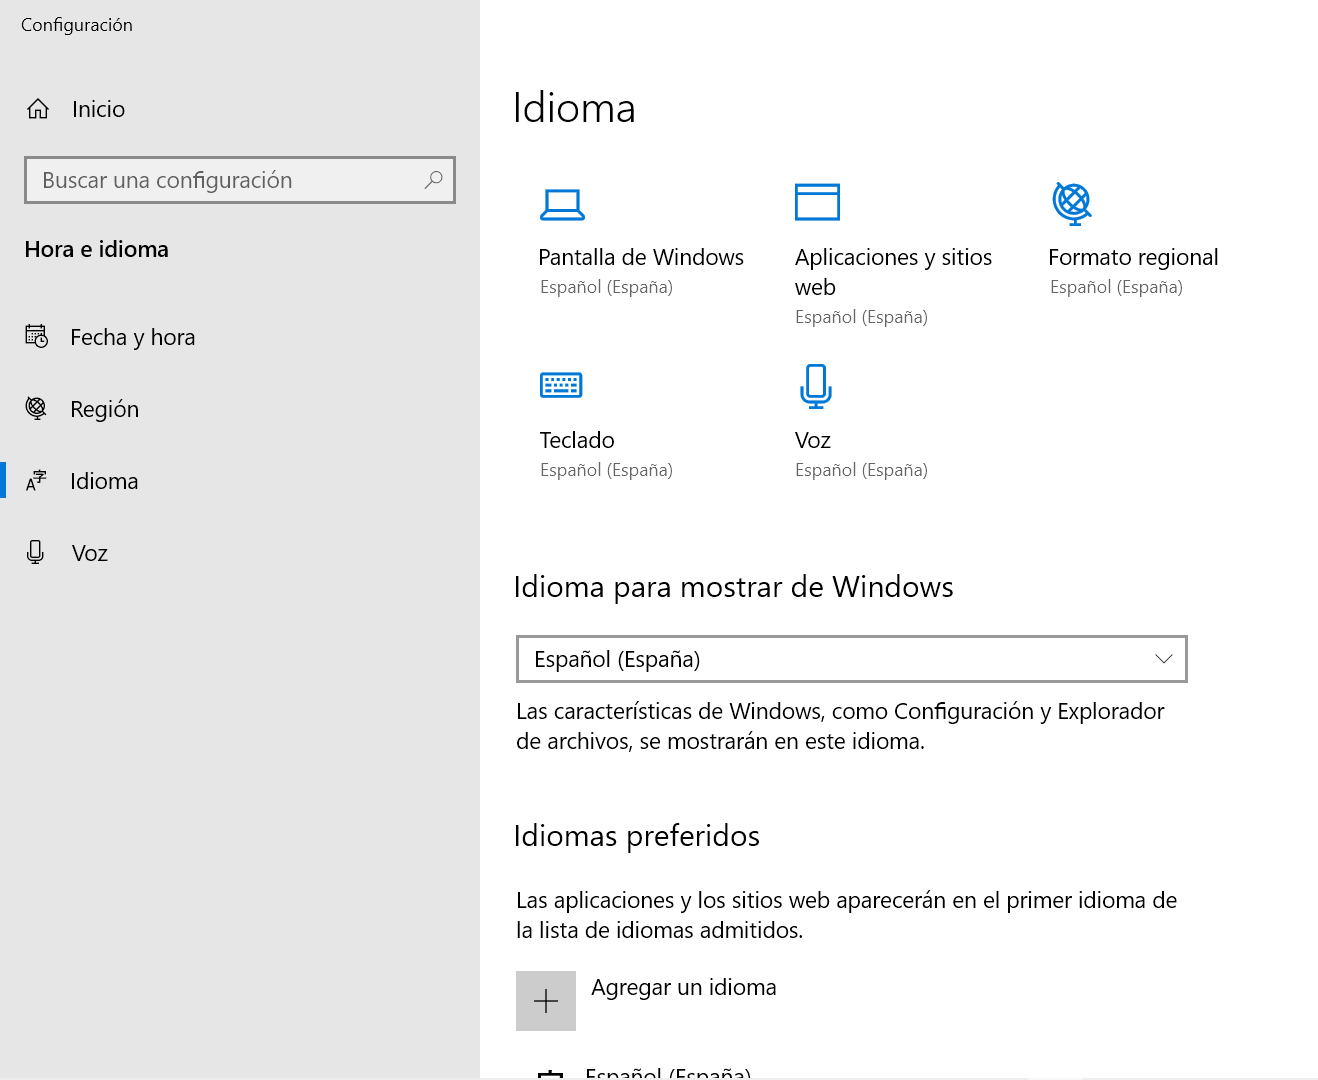This screenshot has width=1318, height=1080.
Task: Click the Teclado keyboard icon
Action: point(561,385)
